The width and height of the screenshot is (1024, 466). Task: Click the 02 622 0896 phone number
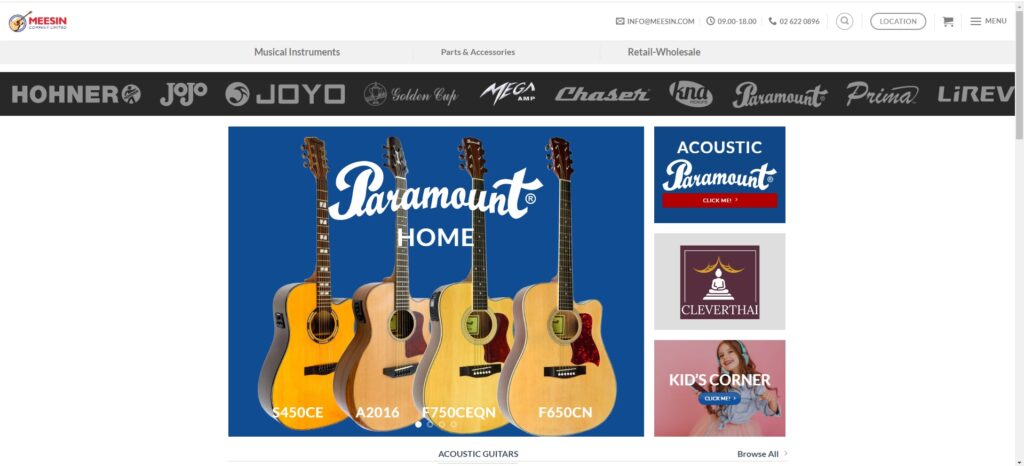pyautogui.click(x=794, y=22)
